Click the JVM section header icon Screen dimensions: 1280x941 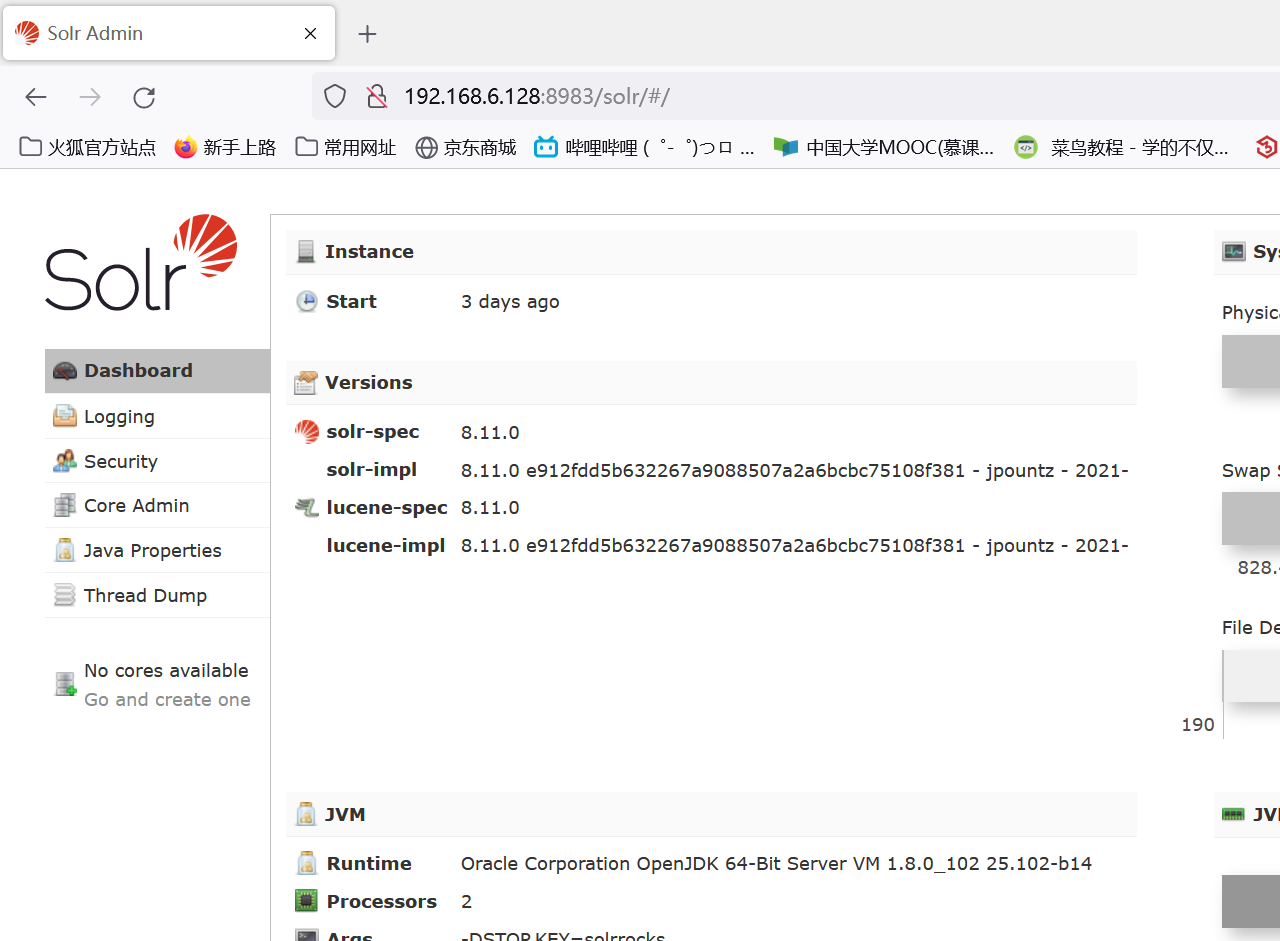[x=306, y=815]
